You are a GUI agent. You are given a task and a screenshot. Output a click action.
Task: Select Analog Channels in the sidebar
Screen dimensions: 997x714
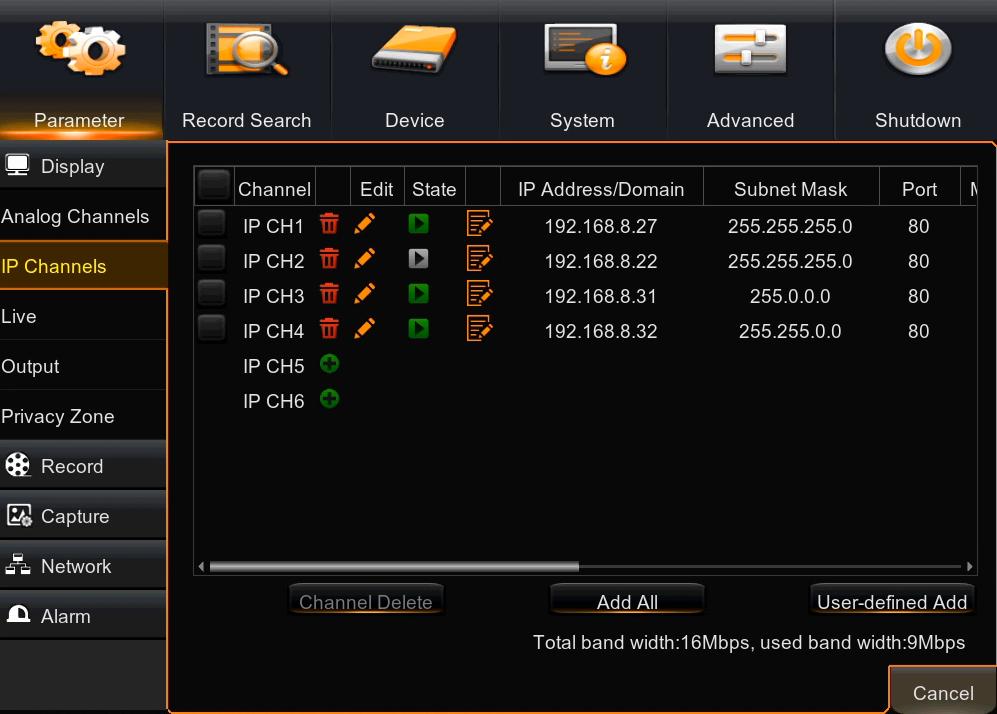pos(83,216)
